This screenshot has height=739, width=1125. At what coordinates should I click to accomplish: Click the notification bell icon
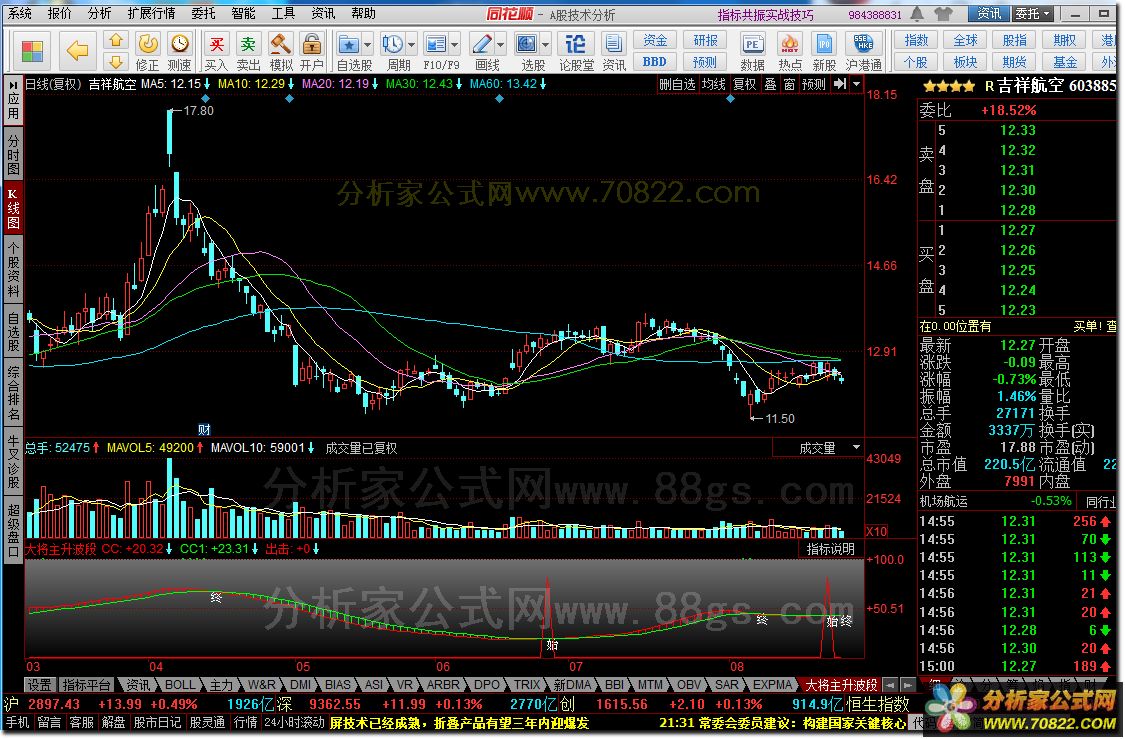point(917,14)
